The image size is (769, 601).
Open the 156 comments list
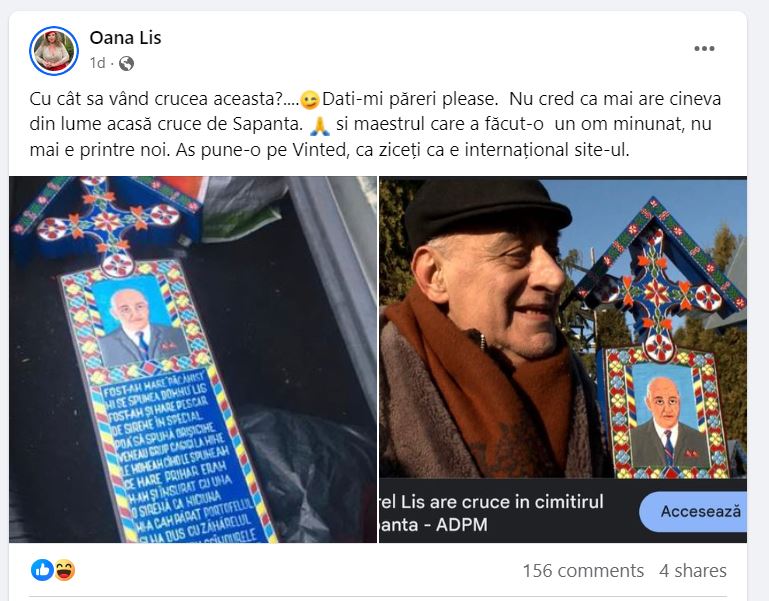point(583,571)
